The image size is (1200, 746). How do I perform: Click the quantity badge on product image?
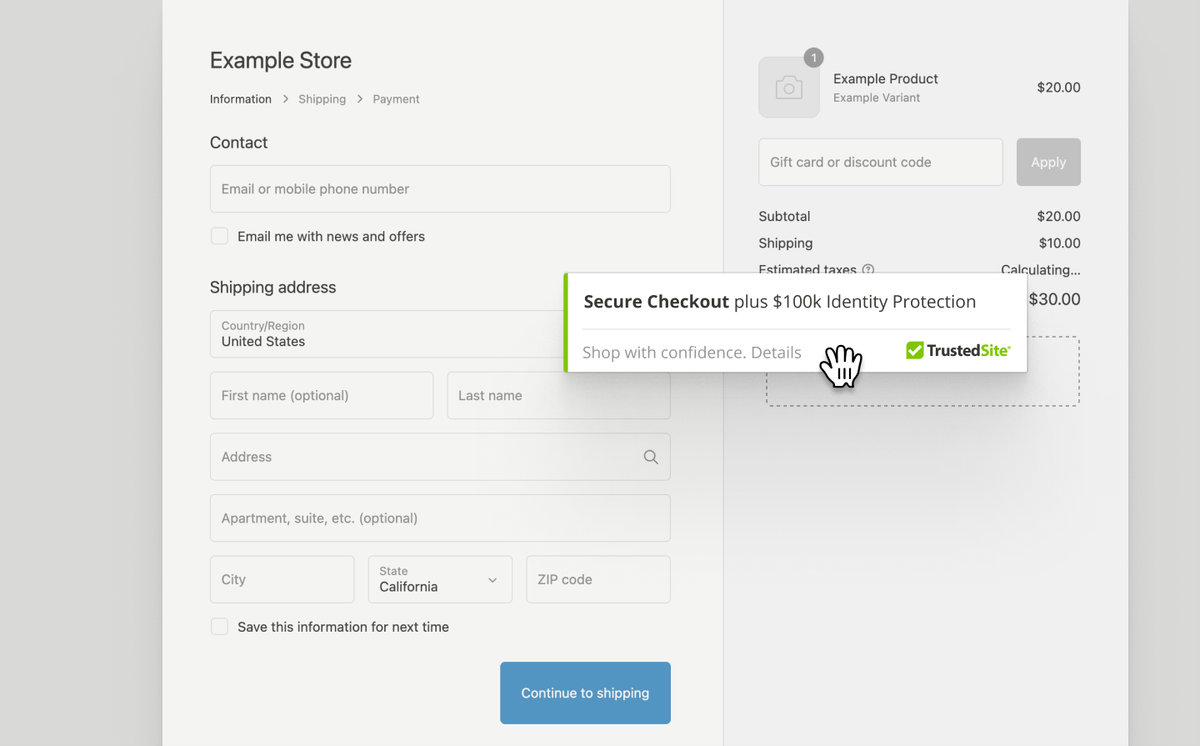tap(814, 57)
